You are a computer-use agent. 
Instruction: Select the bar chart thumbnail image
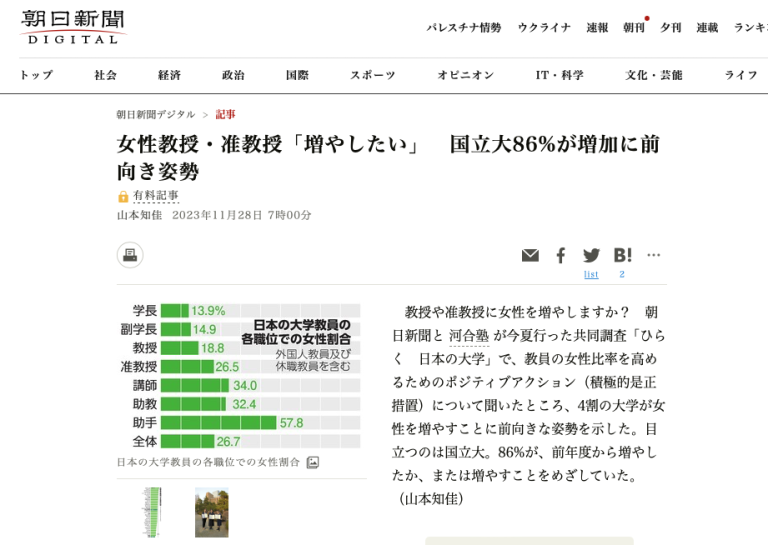click(x=152, y=513)
